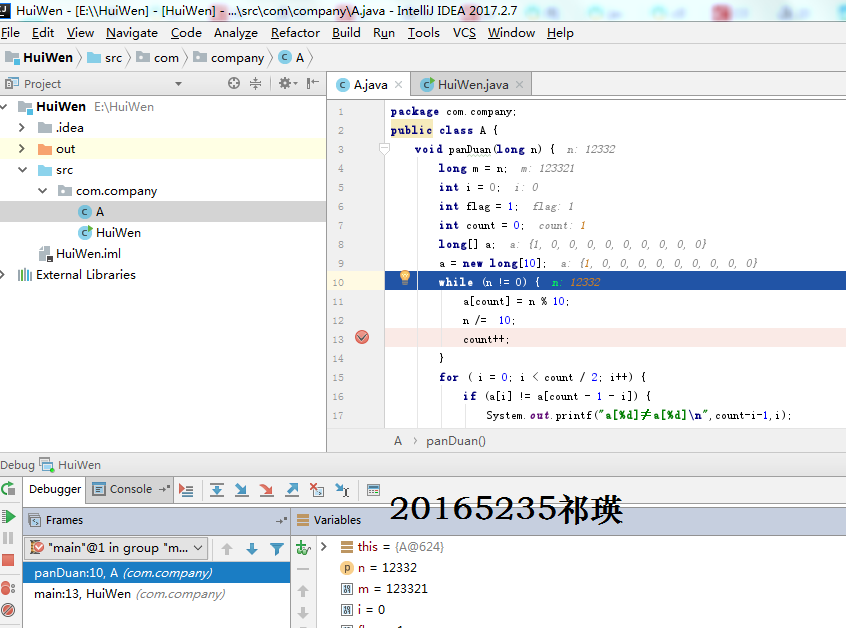Select frame panDuan:10, A
Screen dimensions: 846x628
(156, 573)
